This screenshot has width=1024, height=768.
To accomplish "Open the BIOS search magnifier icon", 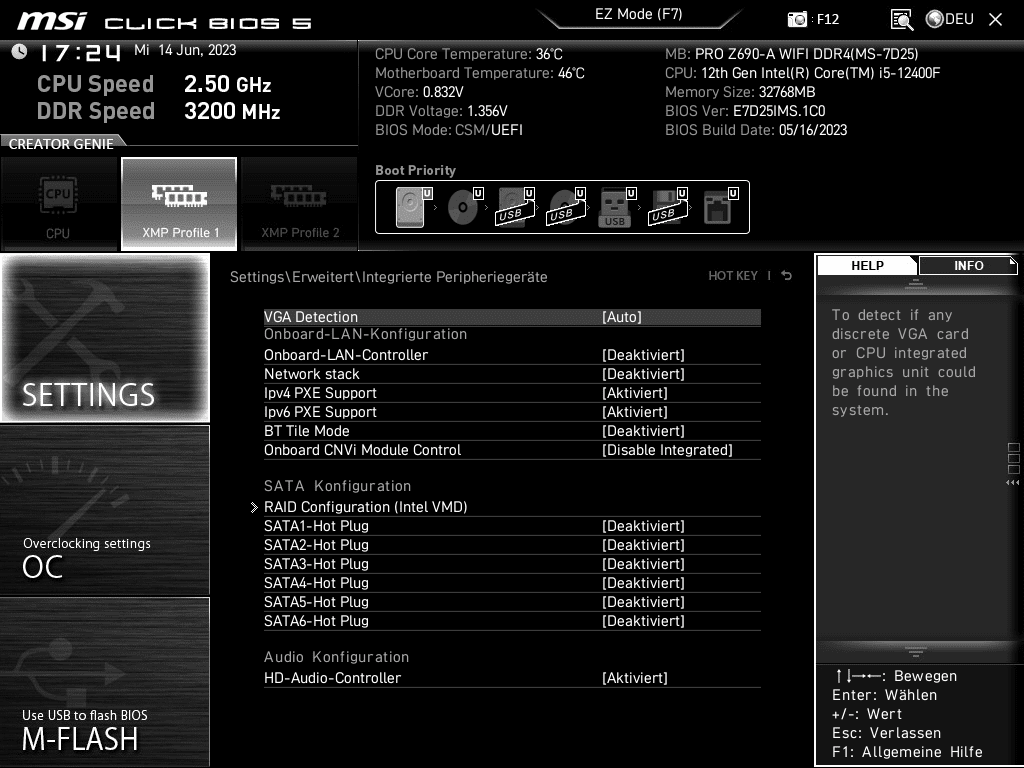I will pyautogui.click(x=902, y=20).
